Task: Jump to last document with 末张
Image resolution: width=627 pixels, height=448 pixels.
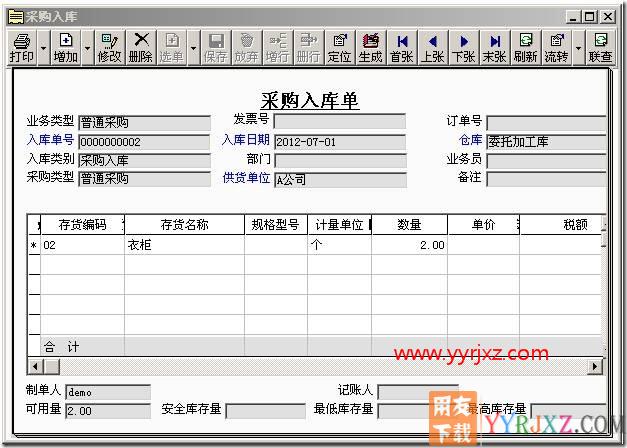Action: pos(495,48)
